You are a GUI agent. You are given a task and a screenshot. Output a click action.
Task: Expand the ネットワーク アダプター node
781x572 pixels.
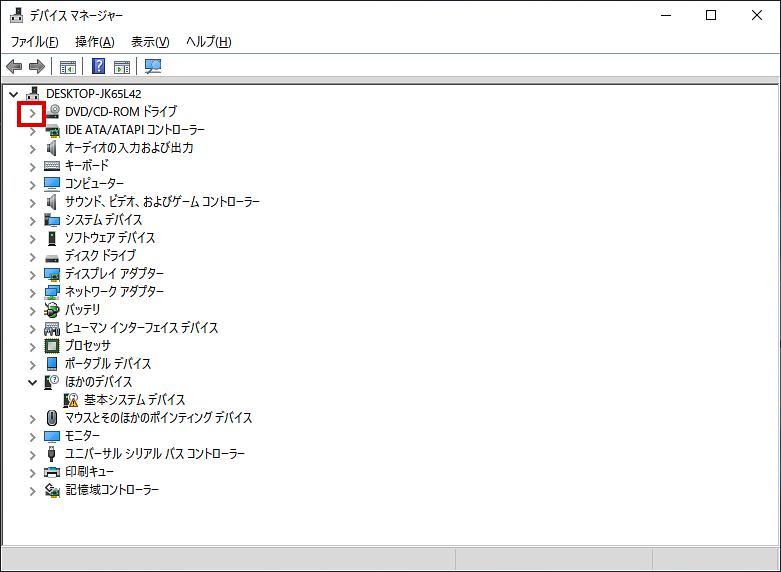(32, 293)
